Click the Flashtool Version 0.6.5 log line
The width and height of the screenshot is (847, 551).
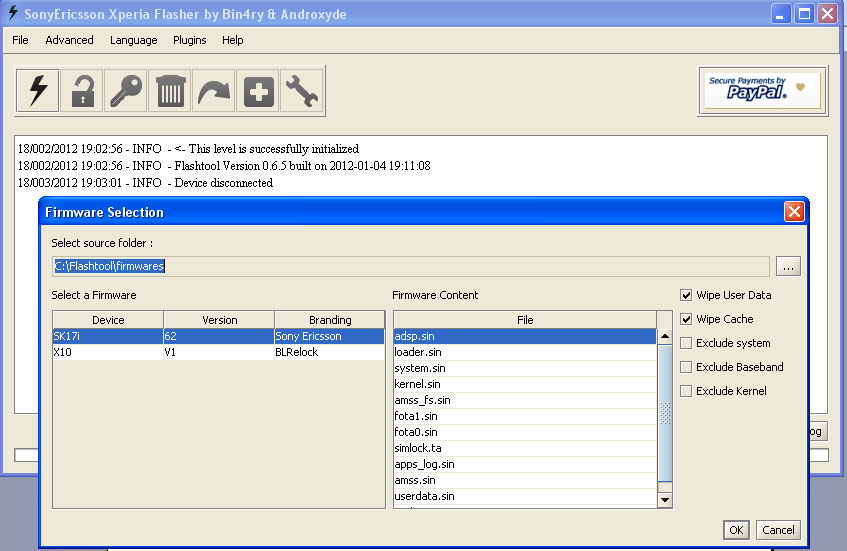pyautogui.click(x=224, y=166)
